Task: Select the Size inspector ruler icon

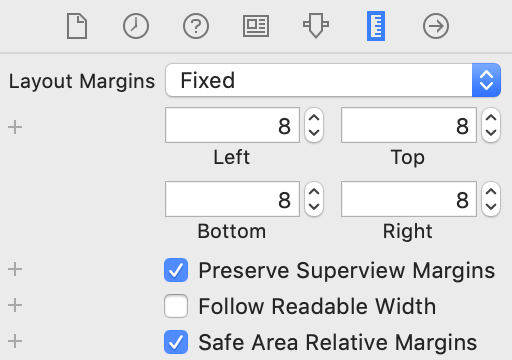Action: 376,26
